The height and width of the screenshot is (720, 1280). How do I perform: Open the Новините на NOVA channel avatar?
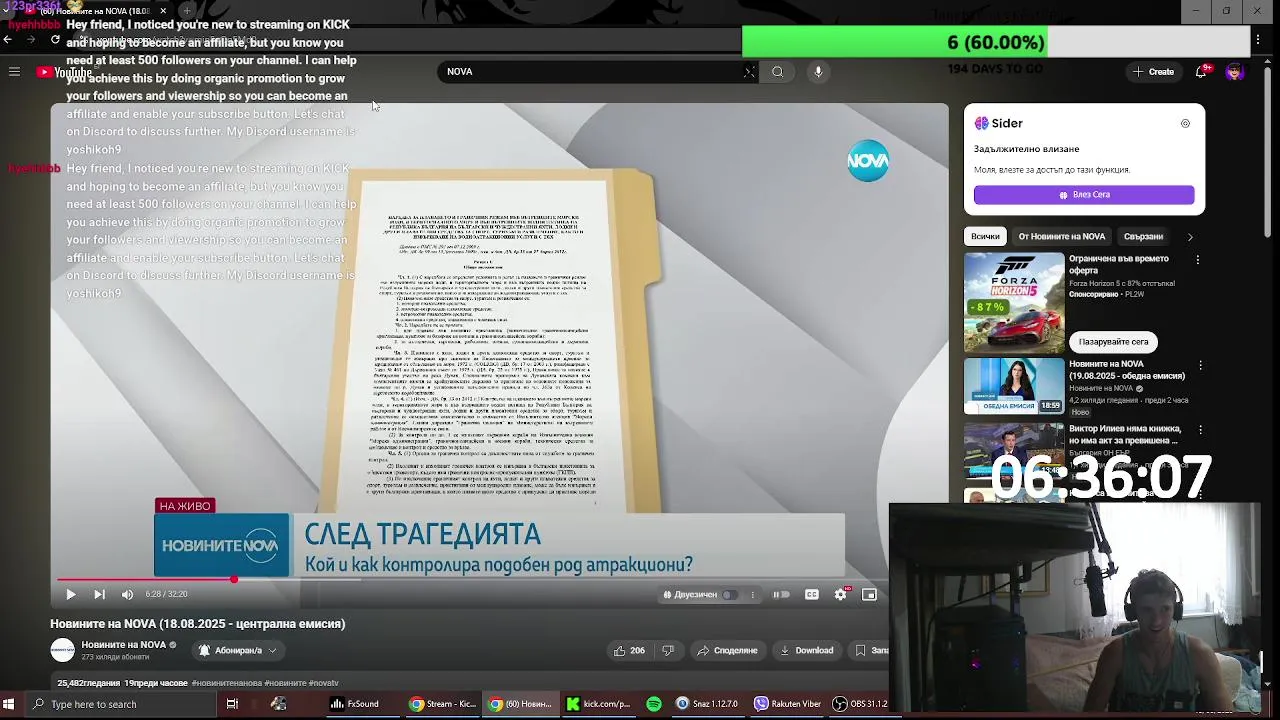(62, 650)
